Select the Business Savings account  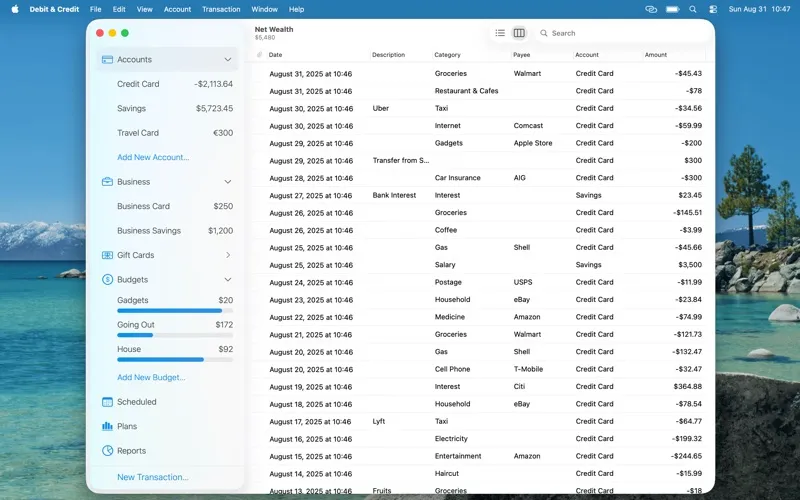(167, 231)
